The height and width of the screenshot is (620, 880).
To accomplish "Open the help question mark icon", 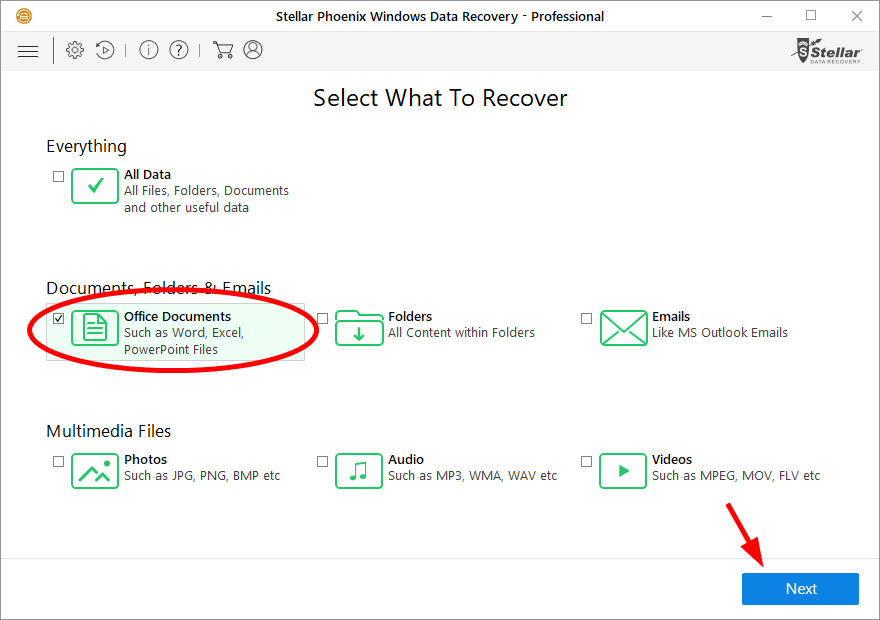I will [179, 50].
